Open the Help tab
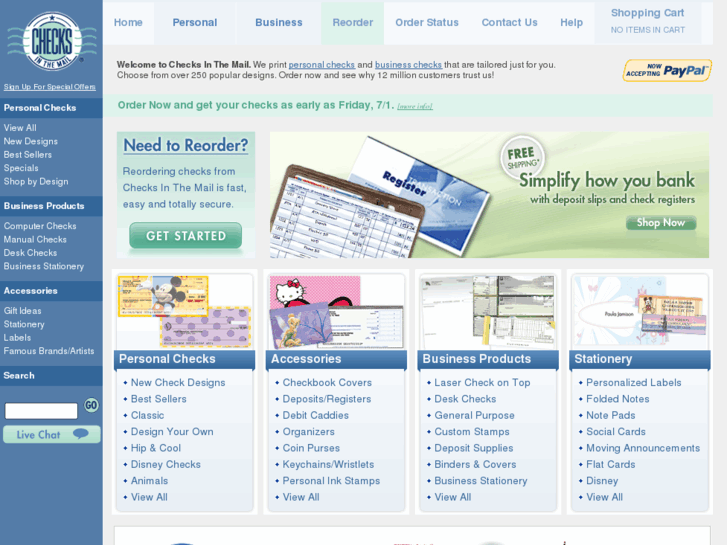The image size is (727, 545). tap(571, 23)
